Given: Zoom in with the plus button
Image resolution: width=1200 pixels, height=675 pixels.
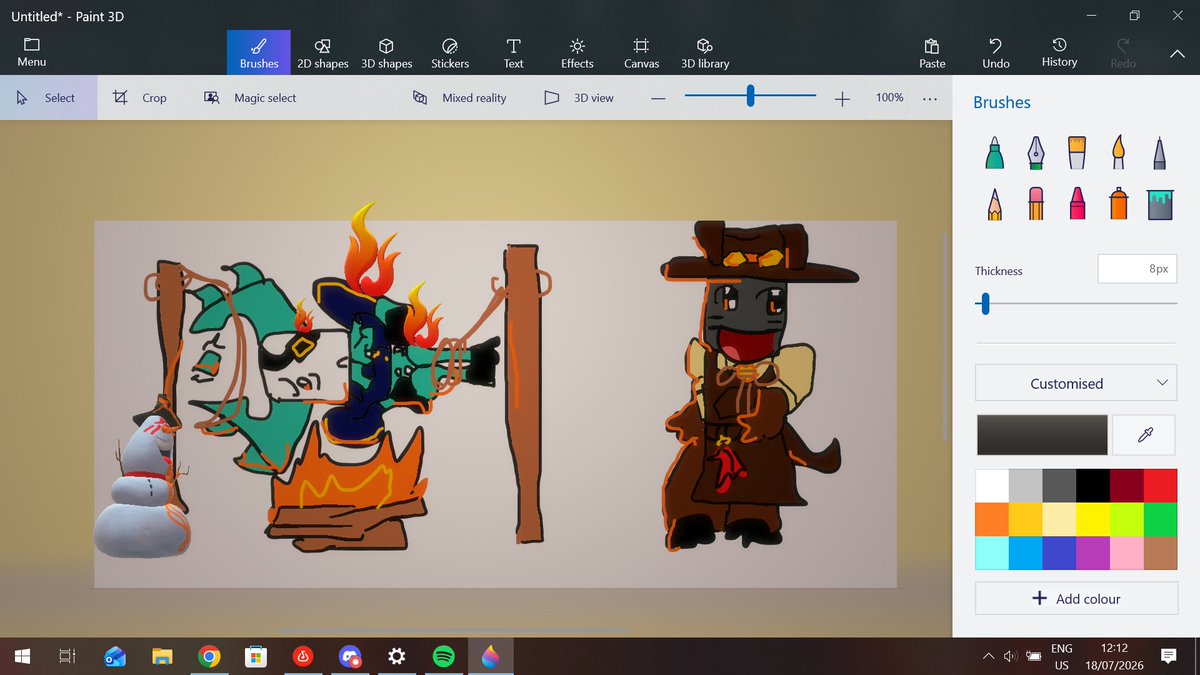Looking at the screenshot, I should point(842,98).
